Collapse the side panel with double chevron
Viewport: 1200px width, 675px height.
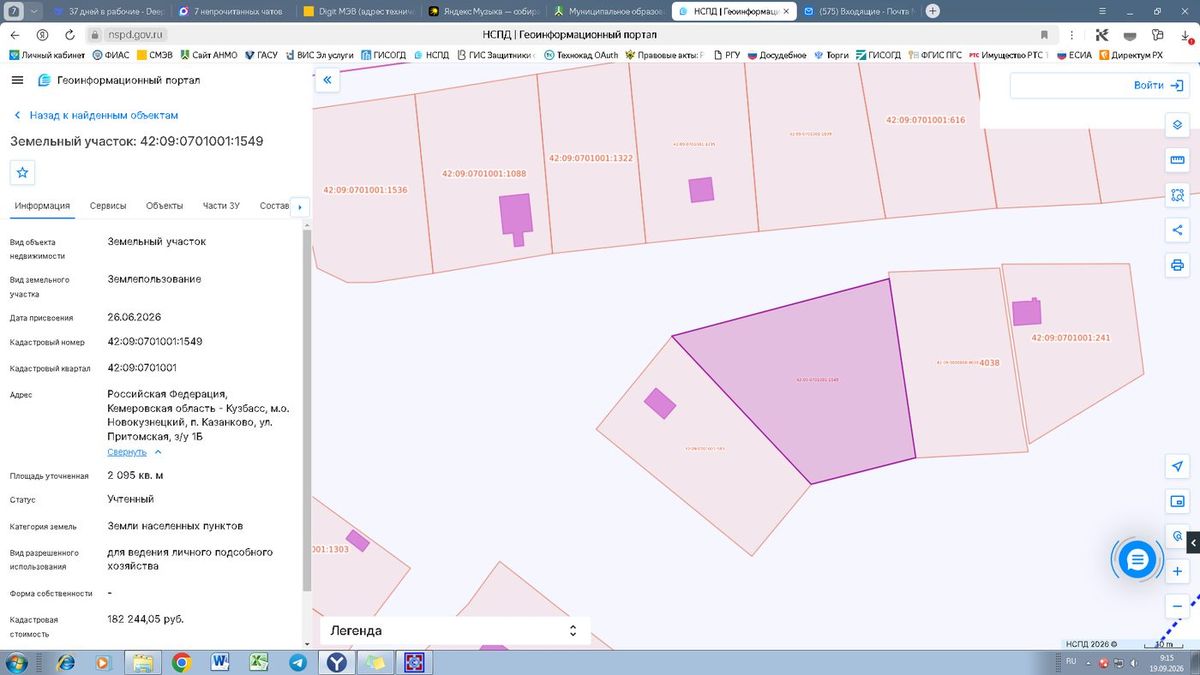coord(327,80)
